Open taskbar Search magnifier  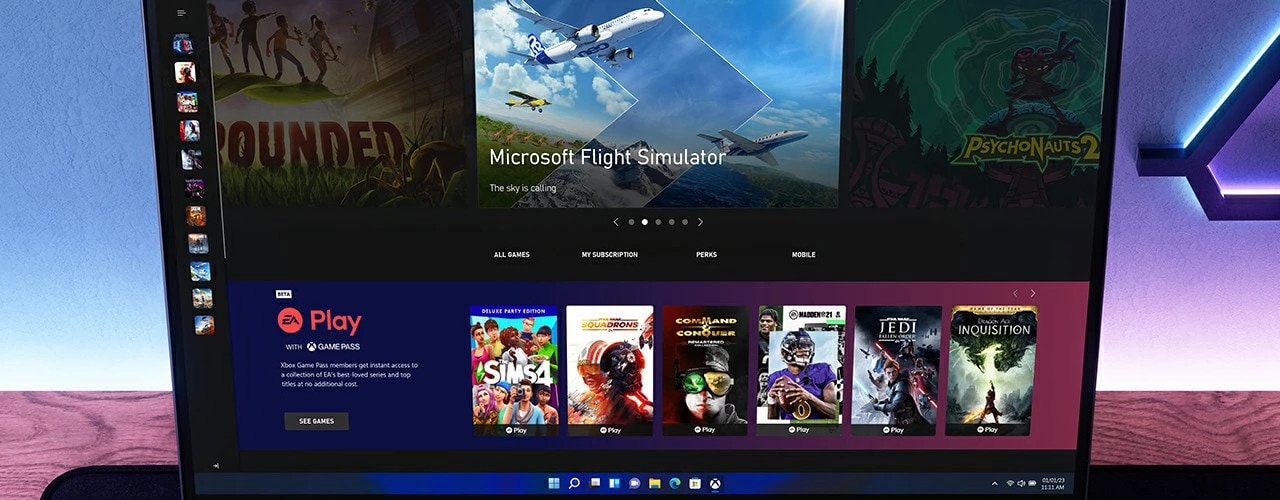574,483
